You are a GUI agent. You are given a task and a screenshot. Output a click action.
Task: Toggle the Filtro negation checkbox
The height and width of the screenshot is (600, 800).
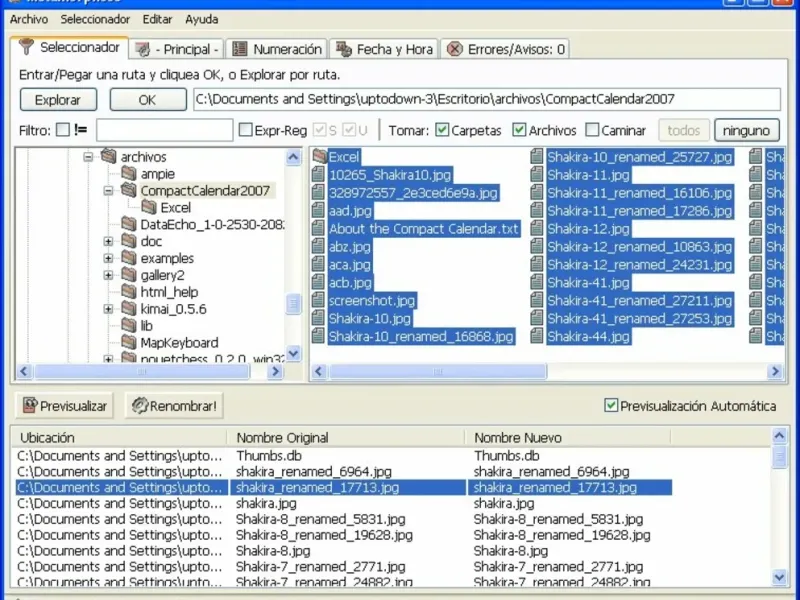(63, 130)
